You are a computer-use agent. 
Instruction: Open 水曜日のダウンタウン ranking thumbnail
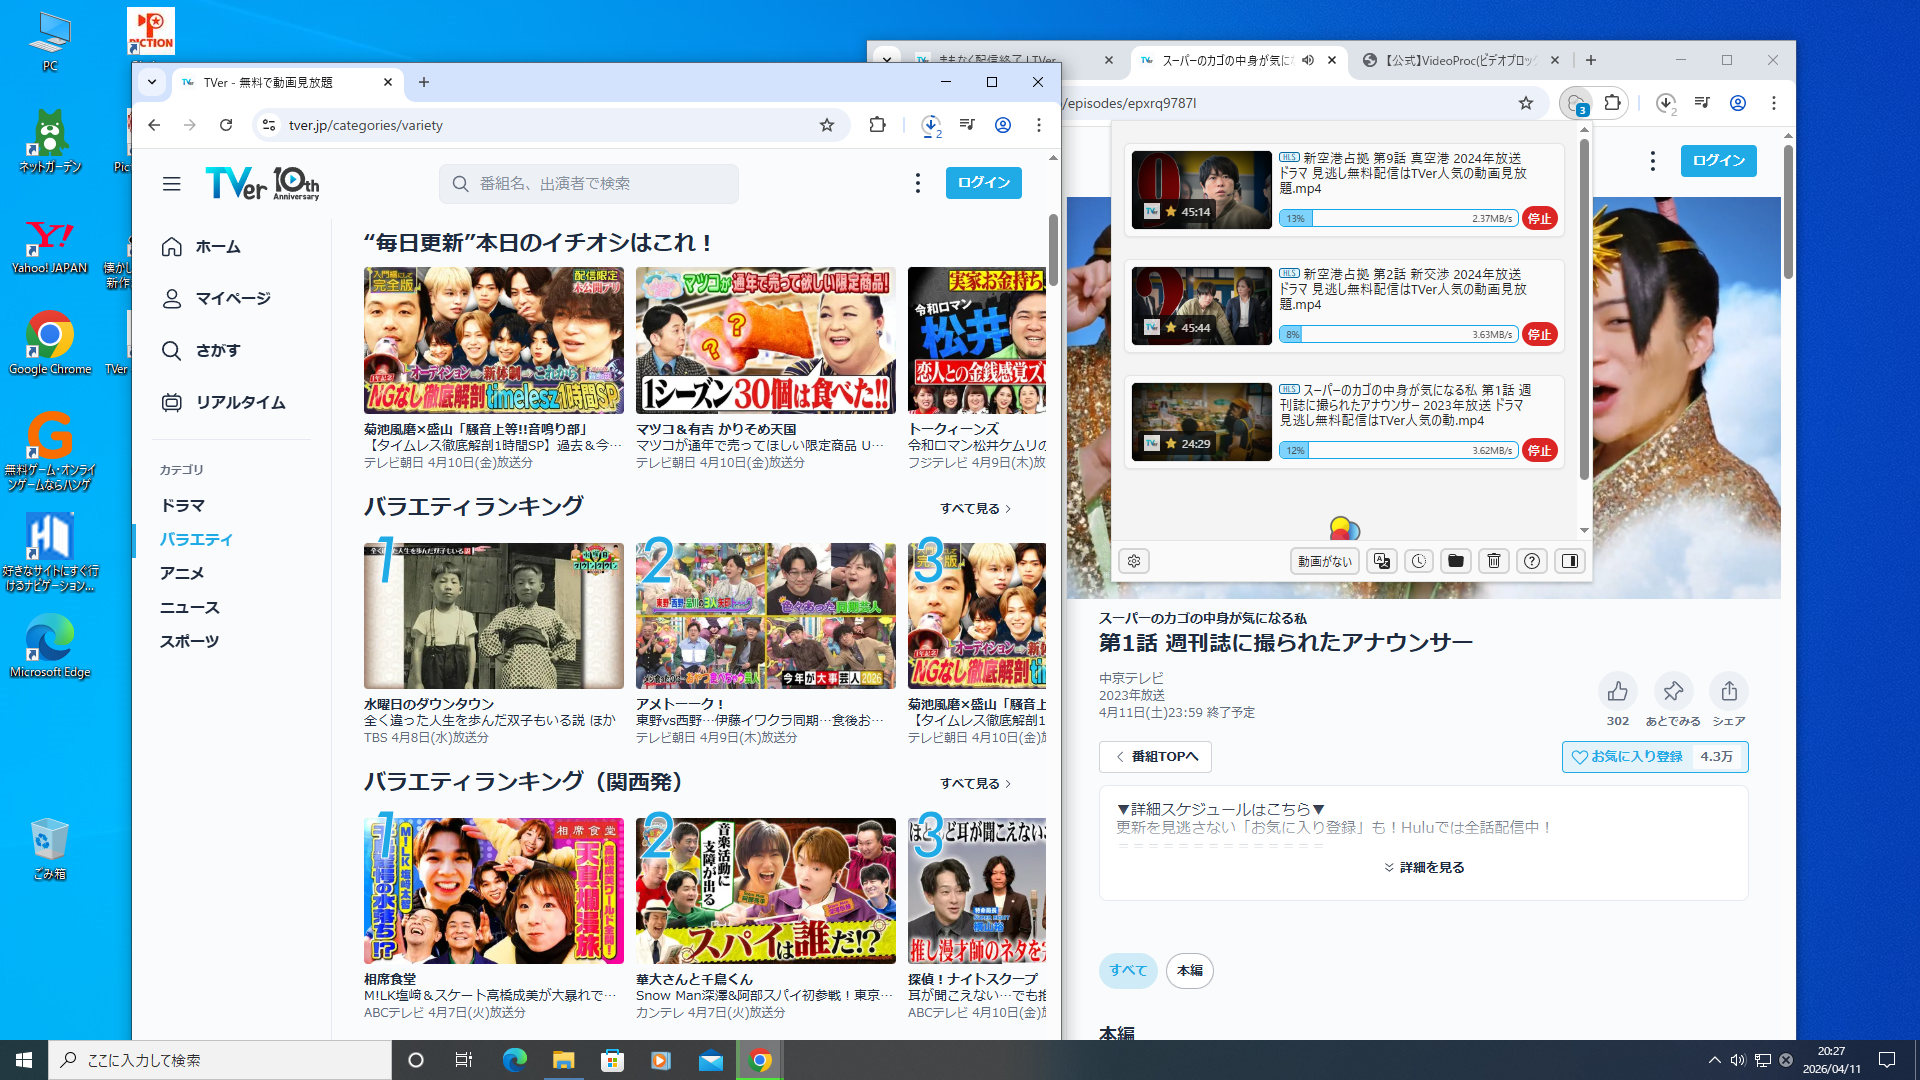point(494,616)
